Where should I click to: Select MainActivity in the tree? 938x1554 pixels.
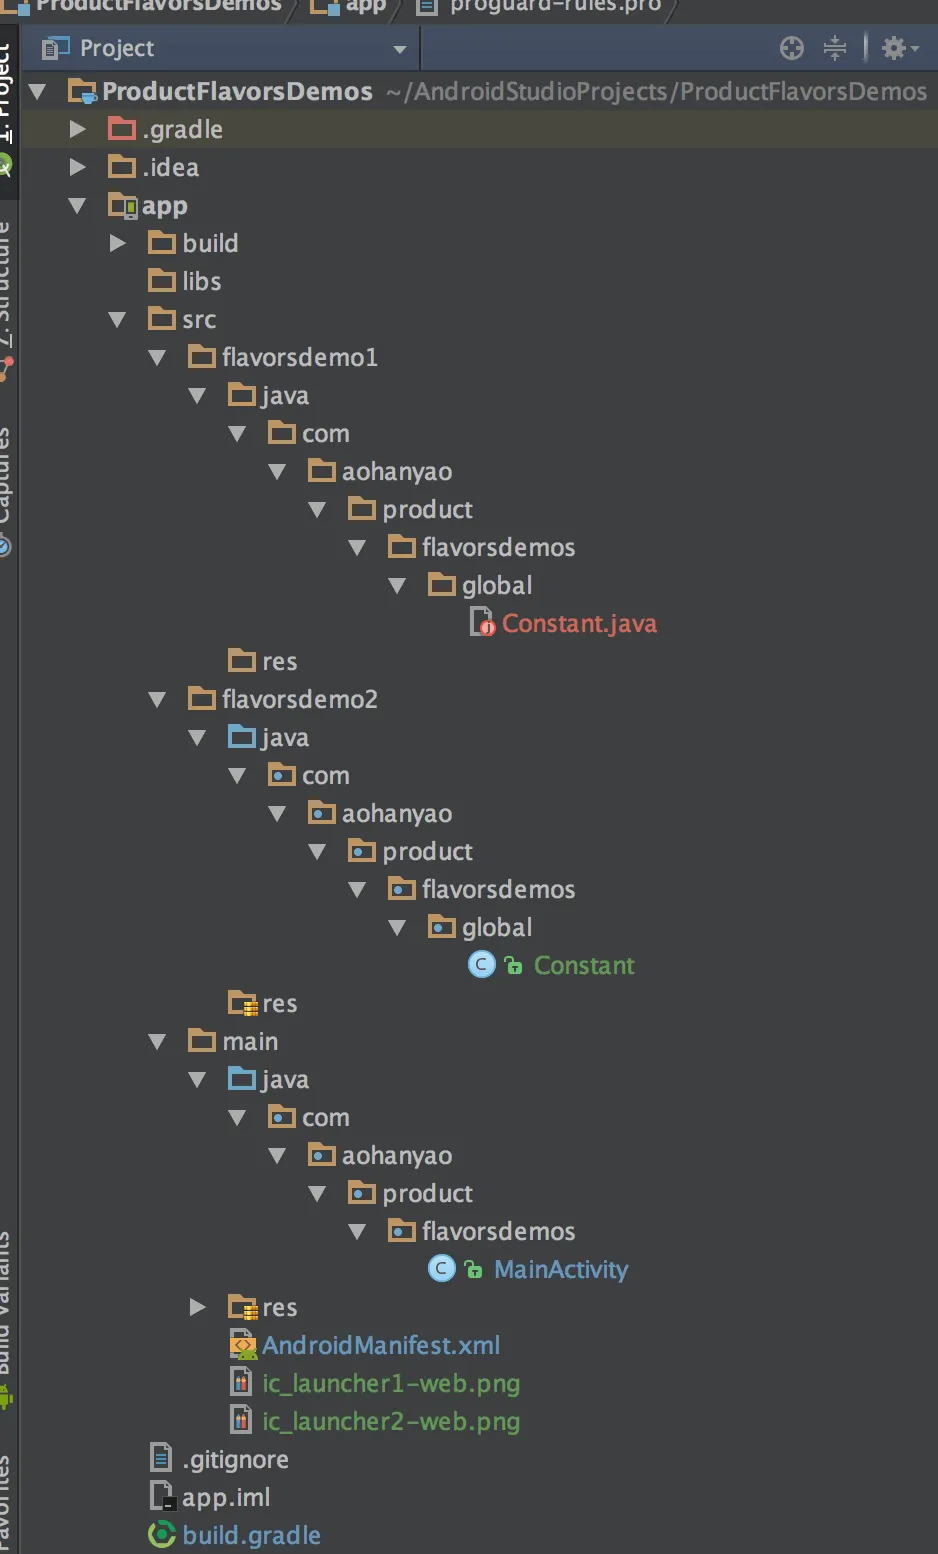(561, 1270)
